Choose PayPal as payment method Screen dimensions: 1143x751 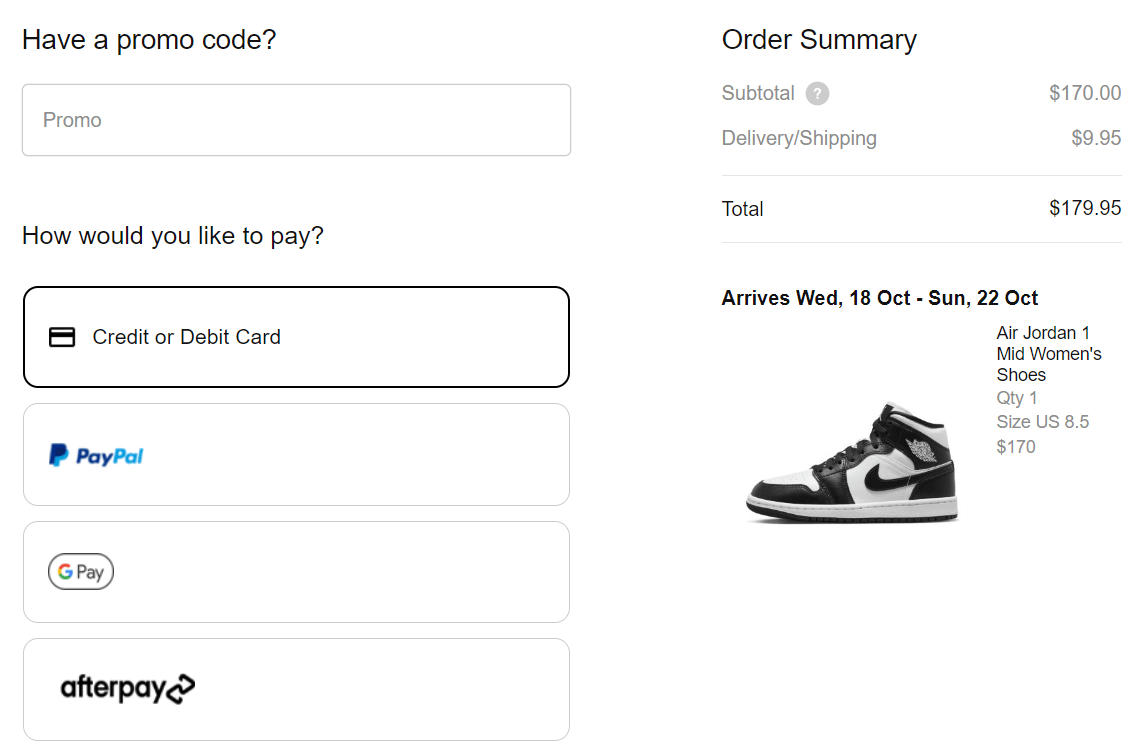[296, 455]
